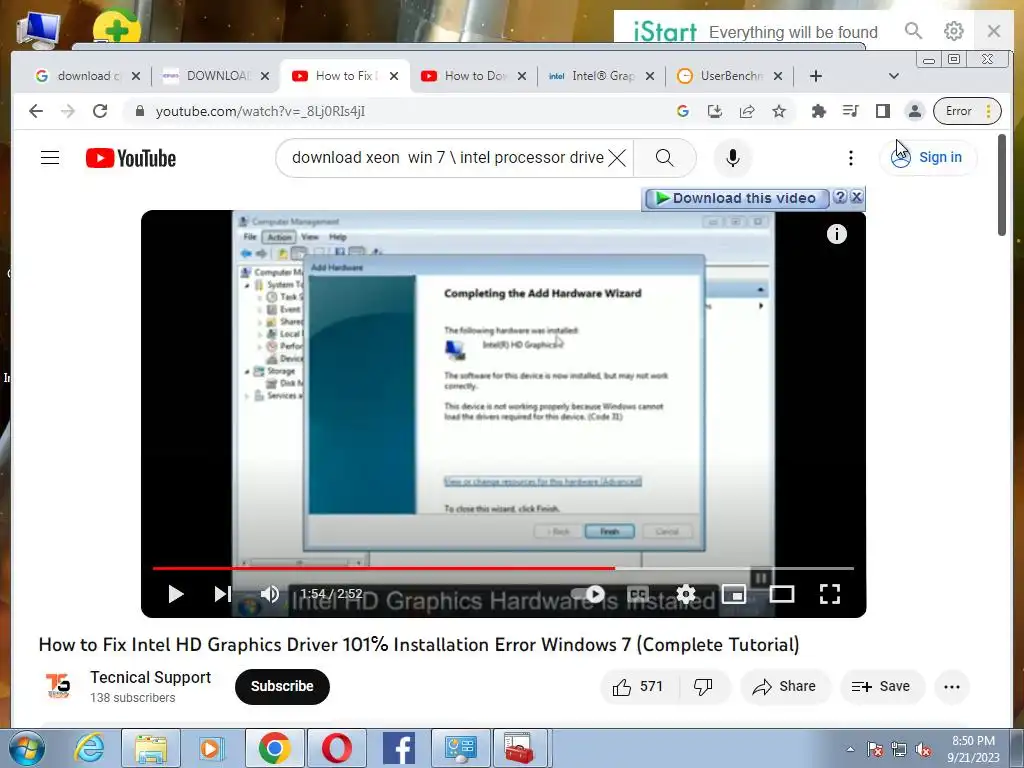Viewport: 1024px width, 768px height.
Task: Launch Internet Explorer from the taskbar
Action: pyautogui.click(x=89, y=748)
